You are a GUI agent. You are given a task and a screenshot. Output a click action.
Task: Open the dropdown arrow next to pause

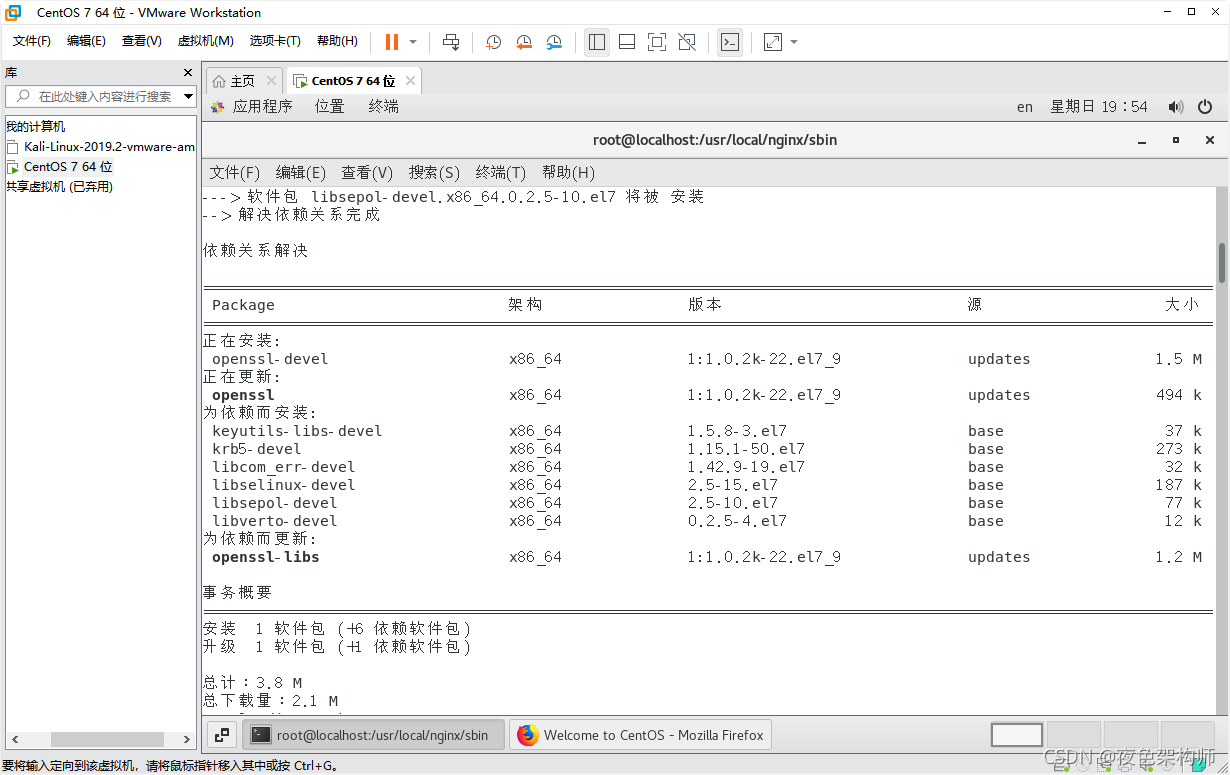click(x=413, y=42)
